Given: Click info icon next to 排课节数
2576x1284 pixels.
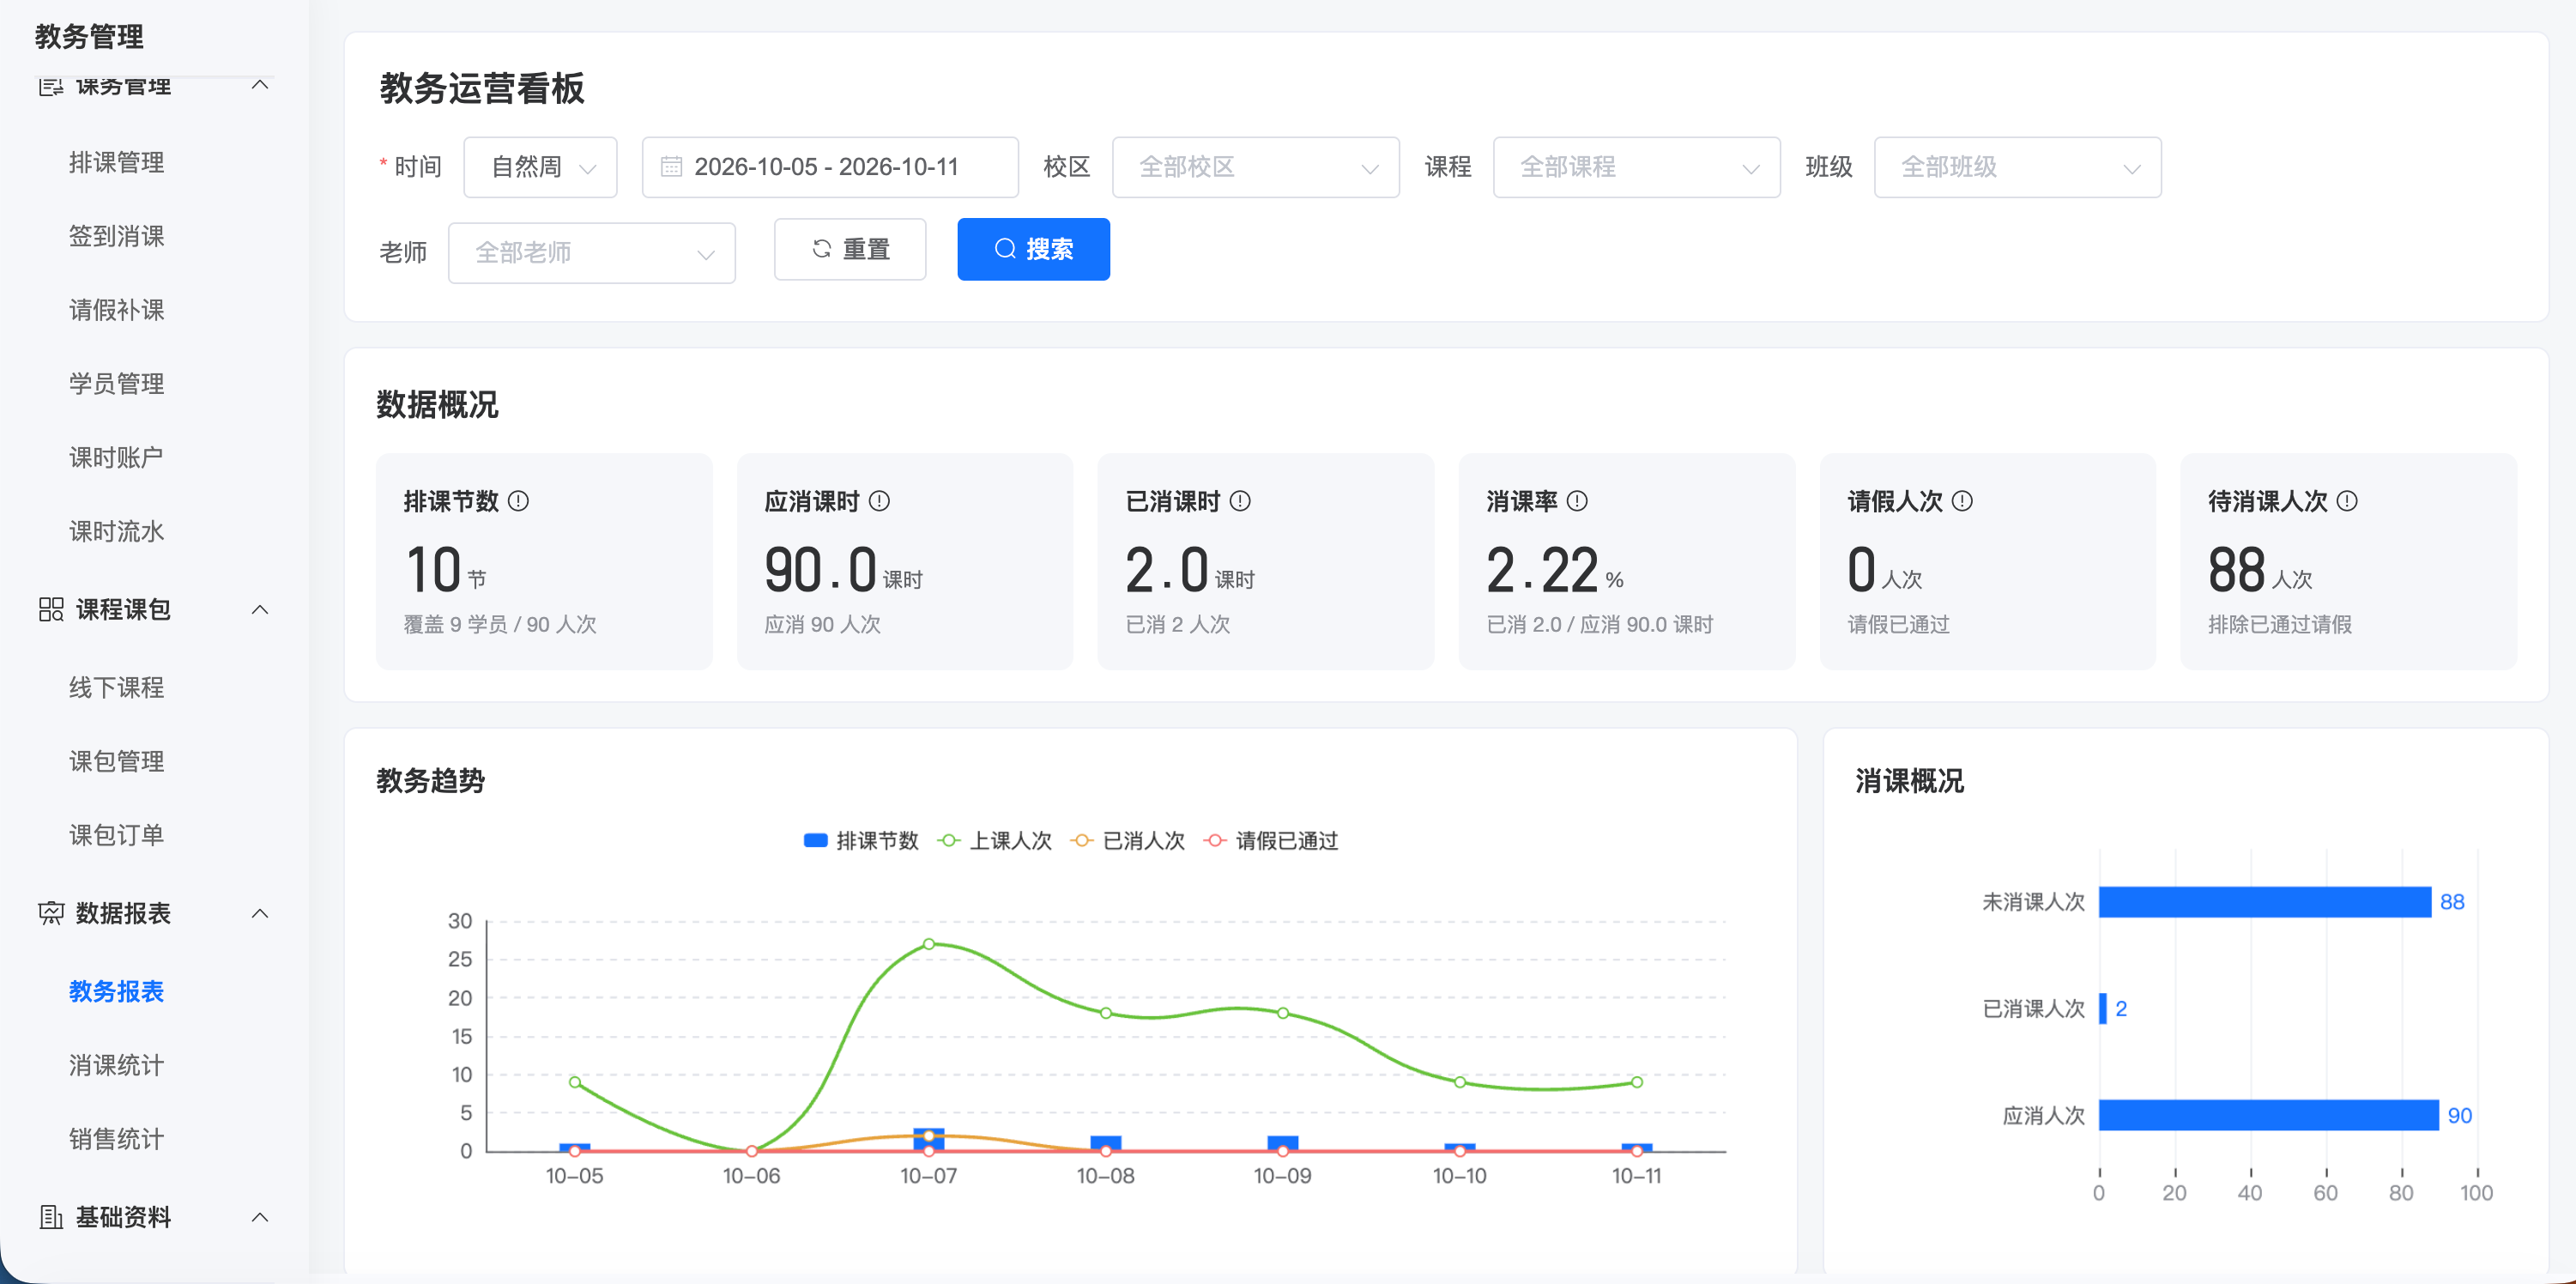Looking at the screenshot, I should click(x=518, y=501).
